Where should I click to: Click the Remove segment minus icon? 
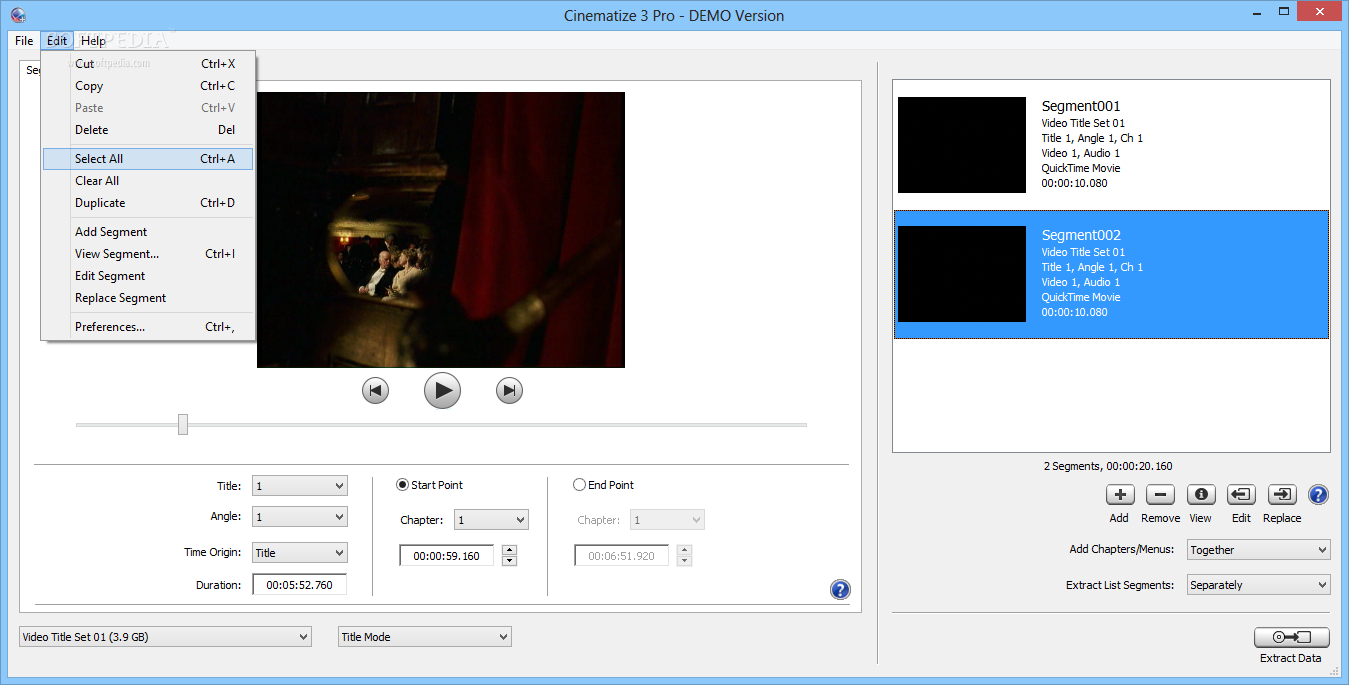tap(1160, 494)
